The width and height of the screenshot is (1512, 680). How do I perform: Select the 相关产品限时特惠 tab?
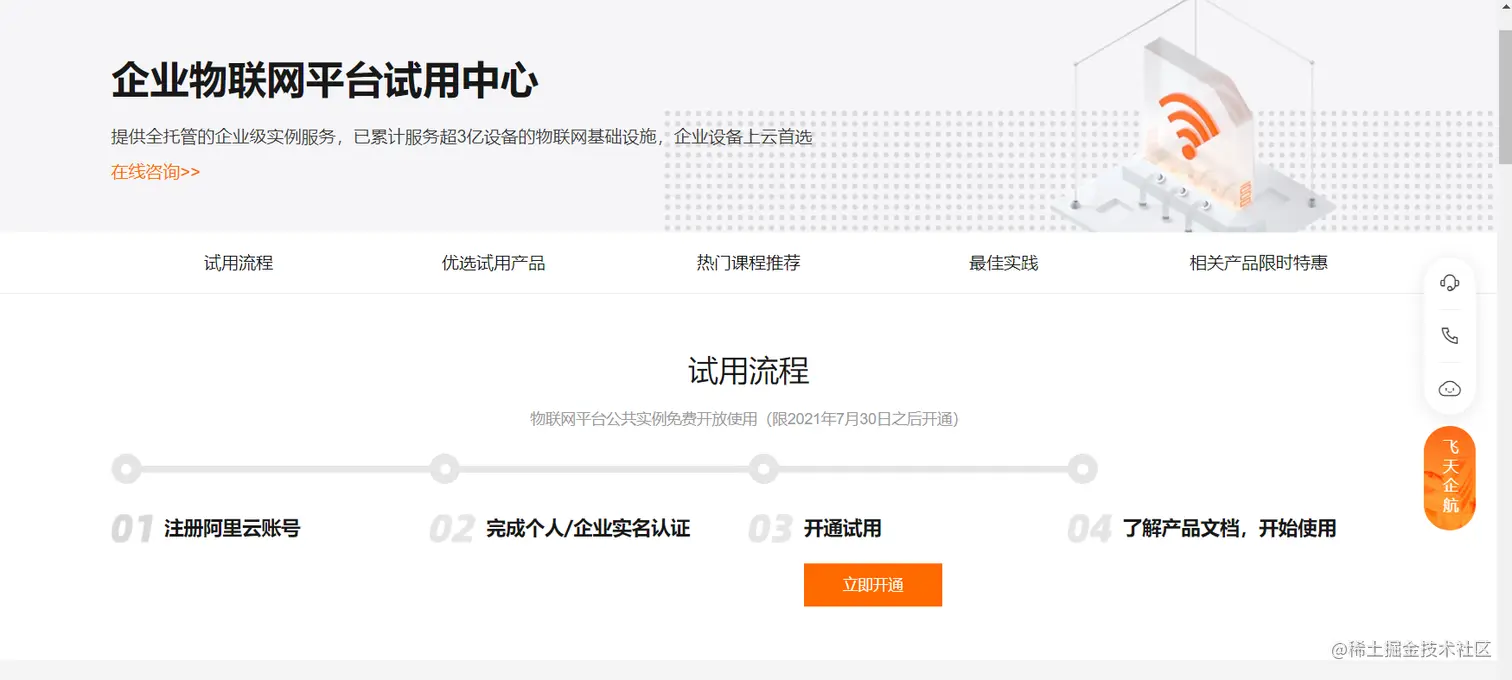1258,263
